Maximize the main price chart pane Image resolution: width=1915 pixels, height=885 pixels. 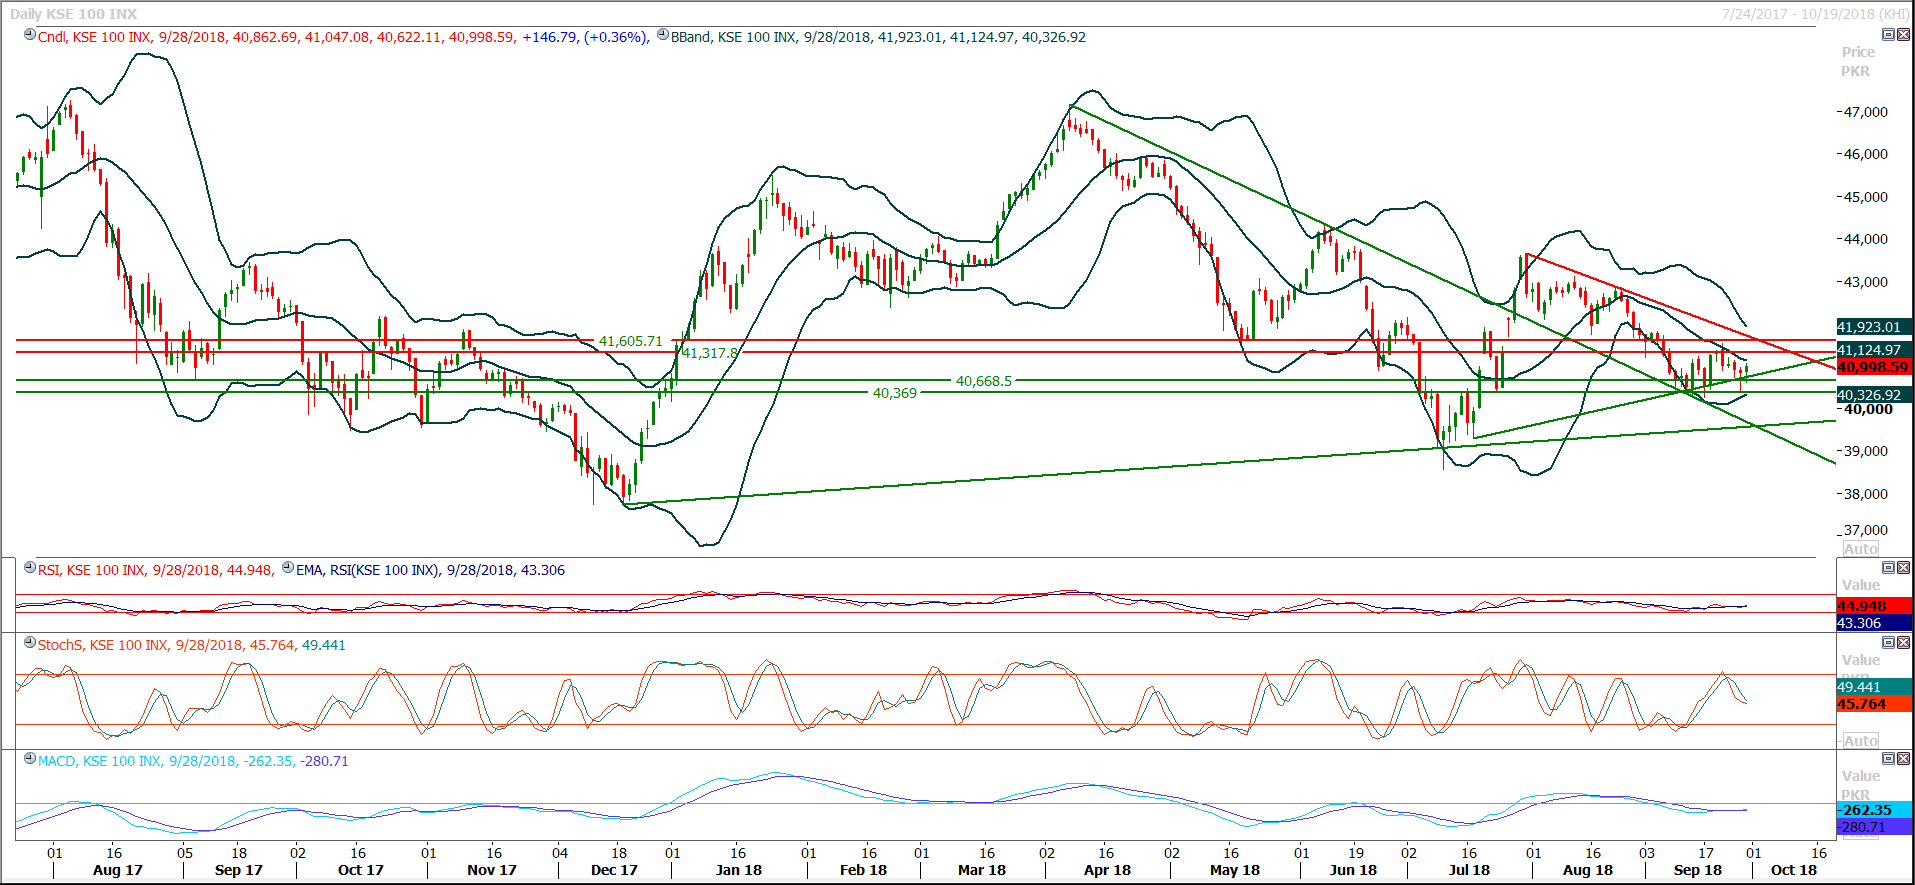click(x=1888, y=35)
